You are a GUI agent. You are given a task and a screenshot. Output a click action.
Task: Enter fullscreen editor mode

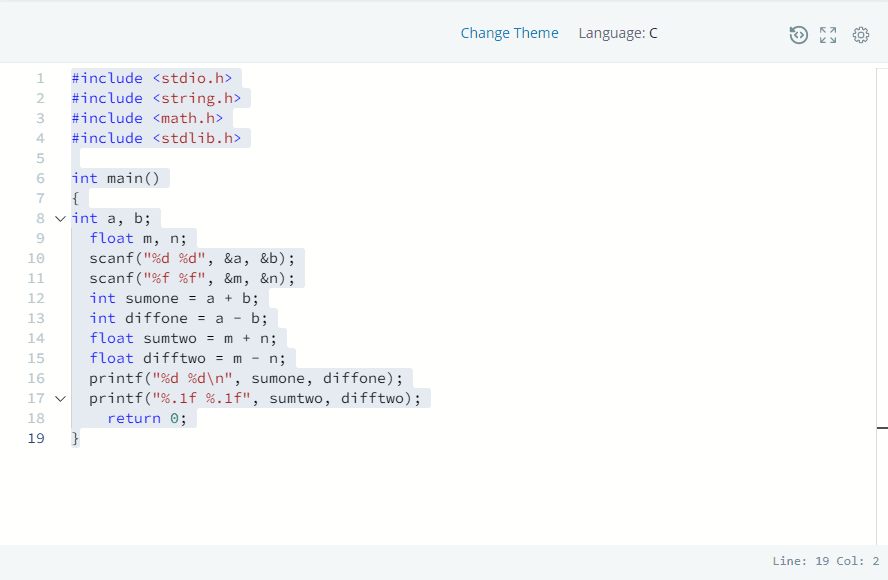(828, 34)
